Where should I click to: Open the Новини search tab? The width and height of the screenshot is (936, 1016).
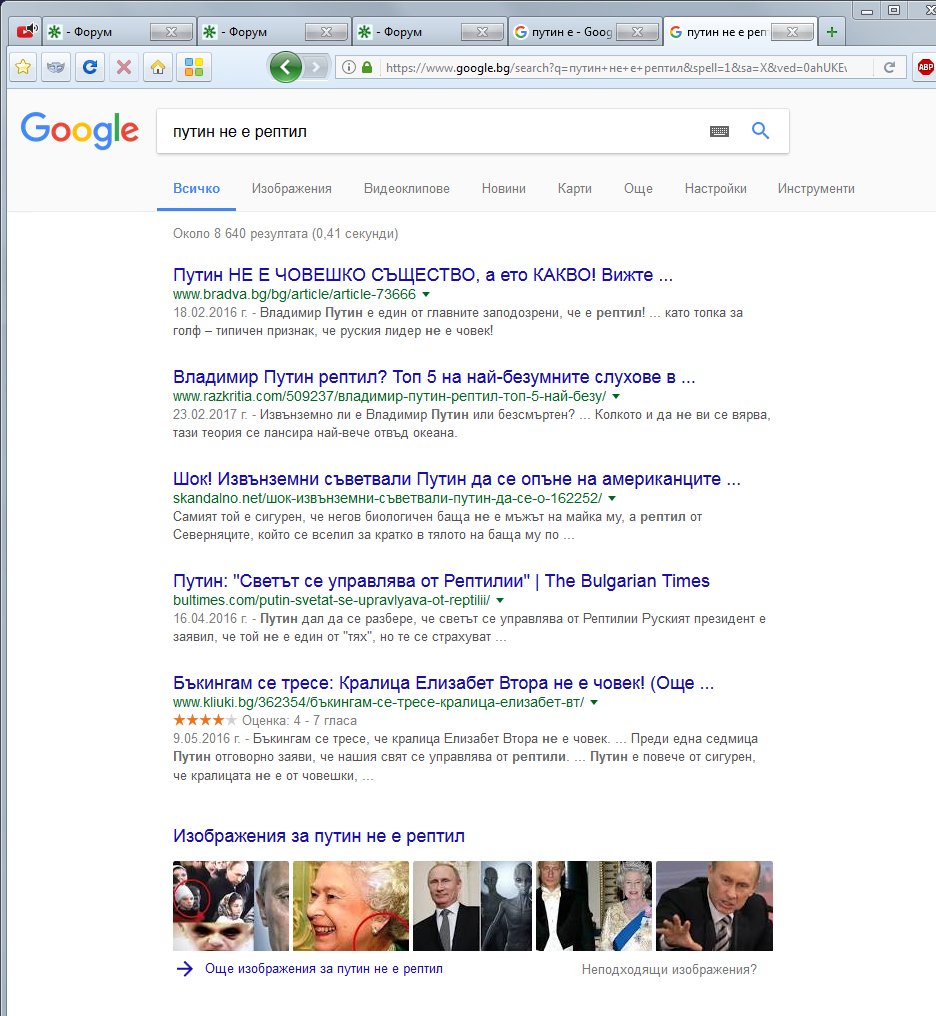(504, 189)
